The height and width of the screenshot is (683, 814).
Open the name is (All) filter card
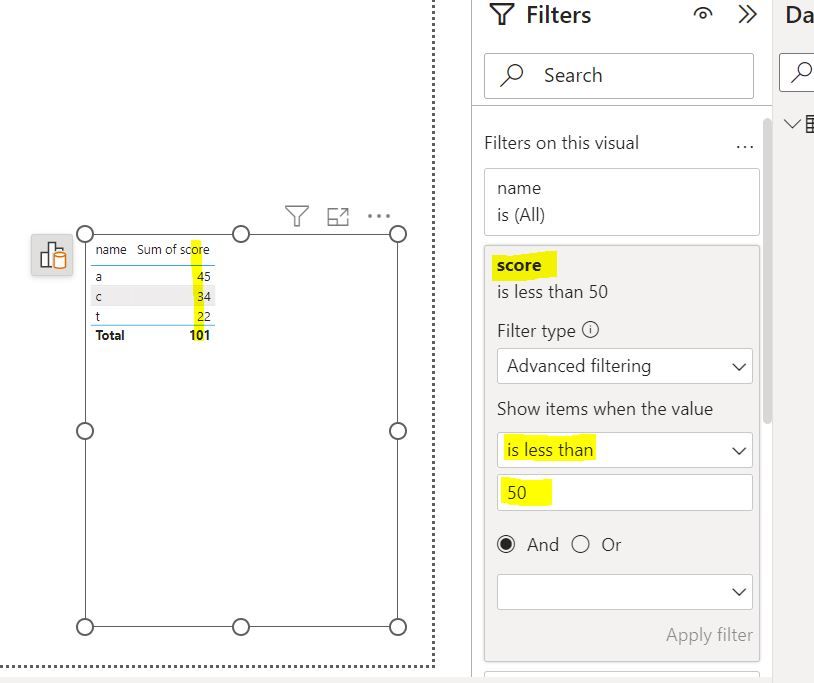point(621,202)
